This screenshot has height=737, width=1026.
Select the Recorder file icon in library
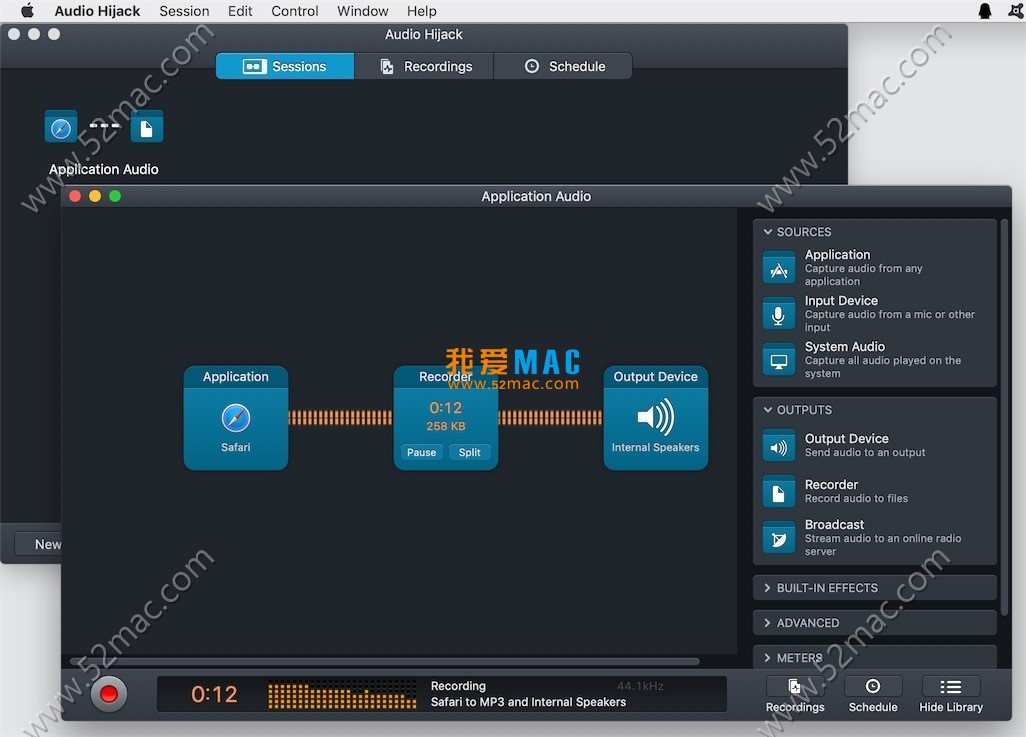point(778,493)
